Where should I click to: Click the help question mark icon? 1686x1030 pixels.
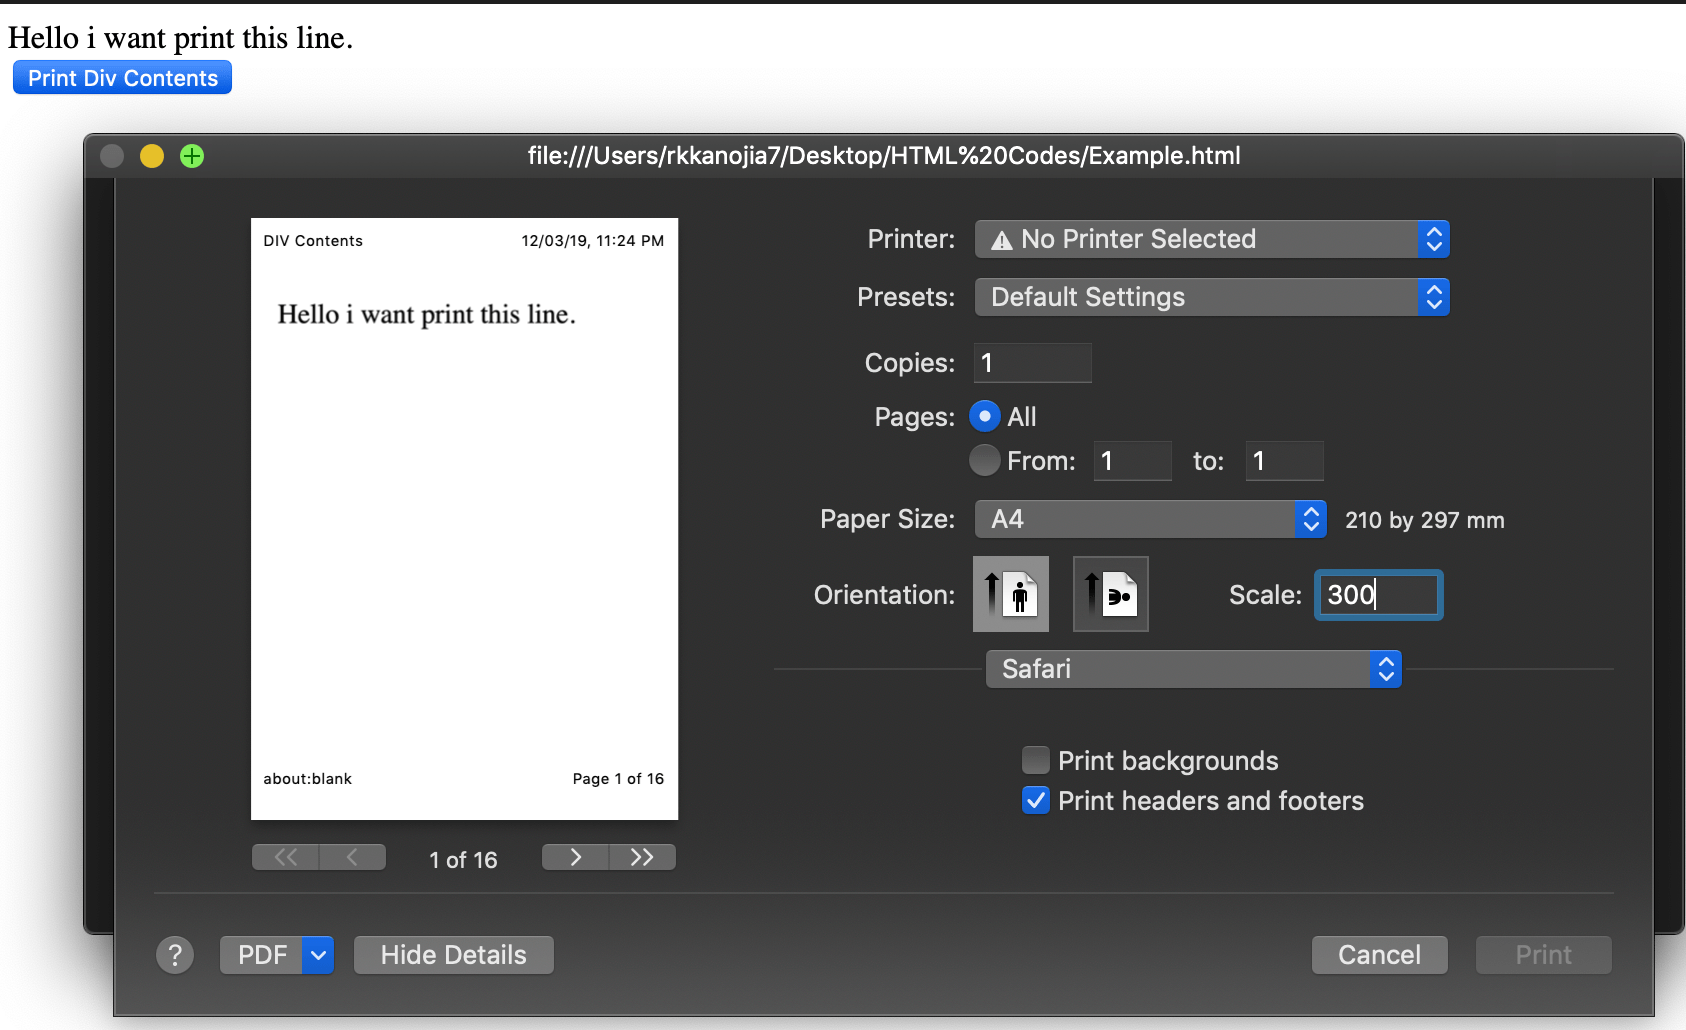(175, 955)
